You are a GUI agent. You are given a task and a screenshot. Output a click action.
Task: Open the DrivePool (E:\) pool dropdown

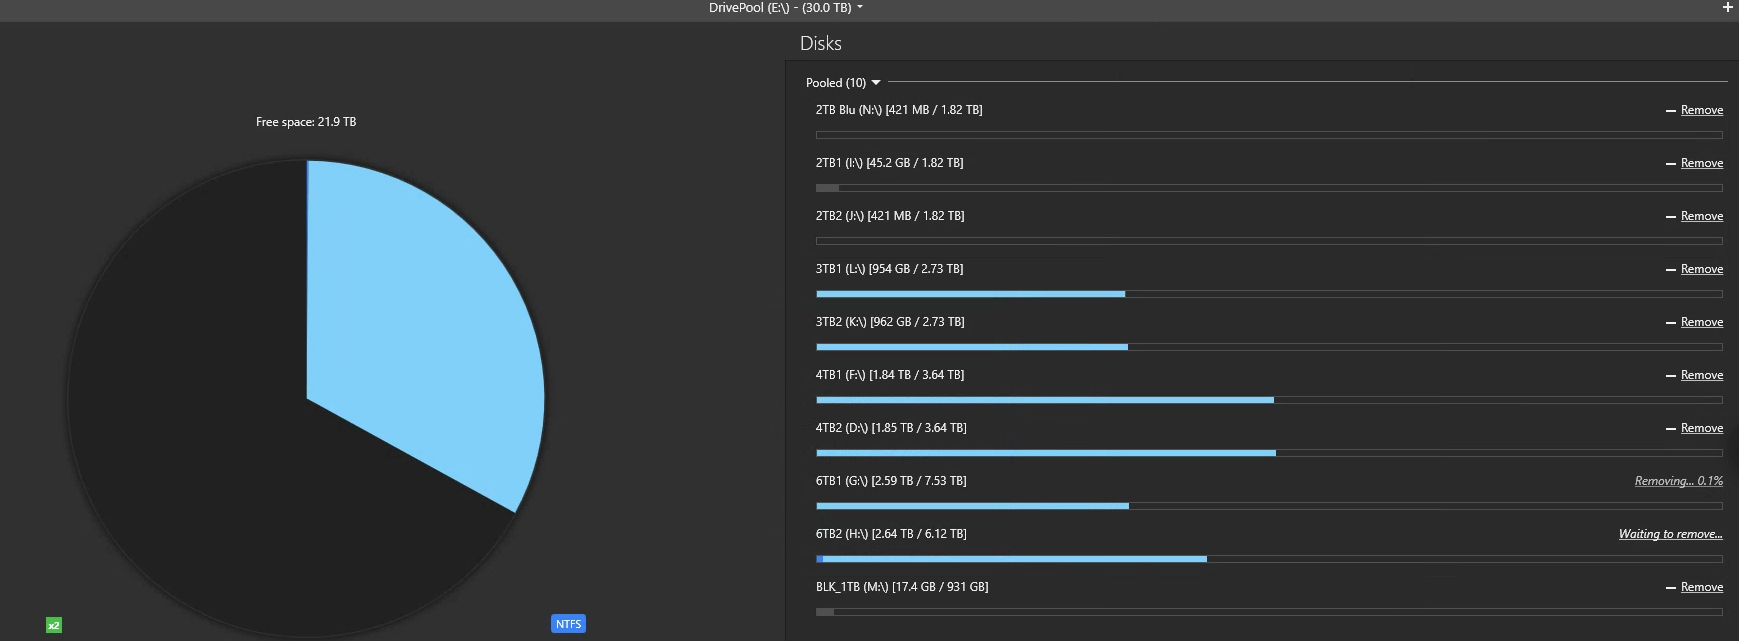pos(786,8)
